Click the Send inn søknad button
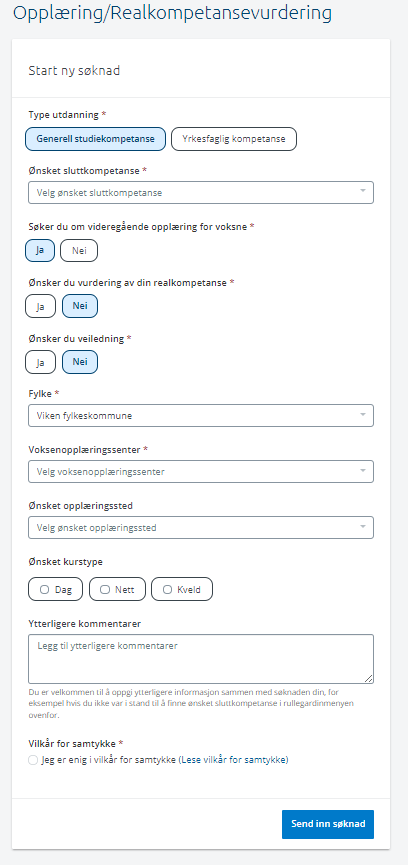408x865 pixels. point(328,824)
